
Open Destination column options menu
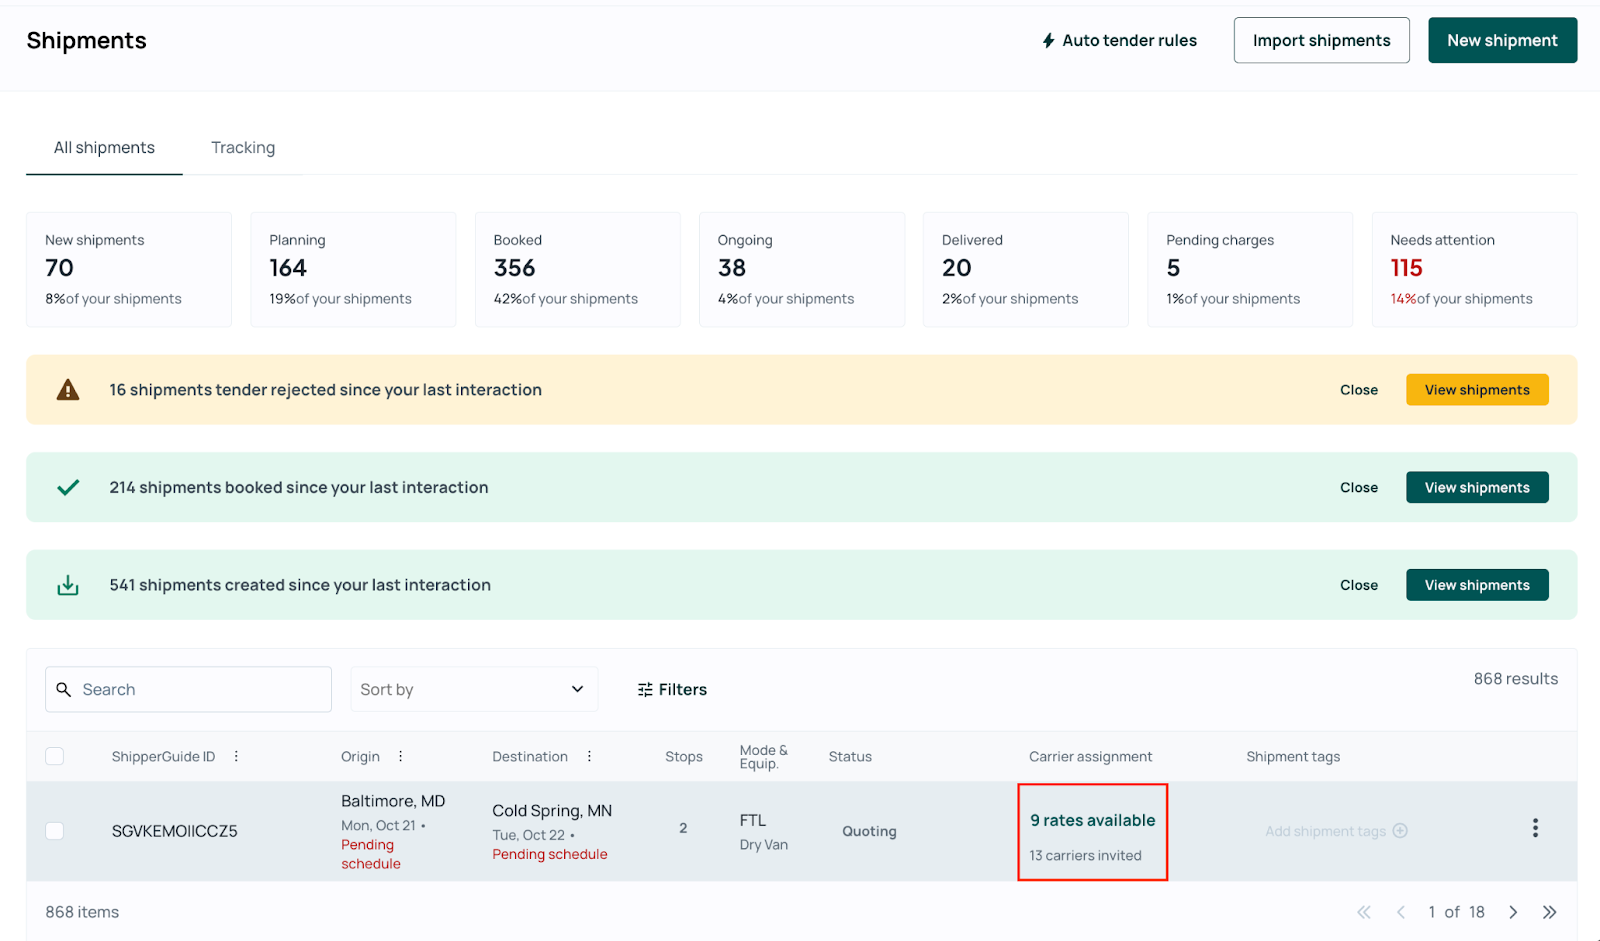[x=589, y=756]
